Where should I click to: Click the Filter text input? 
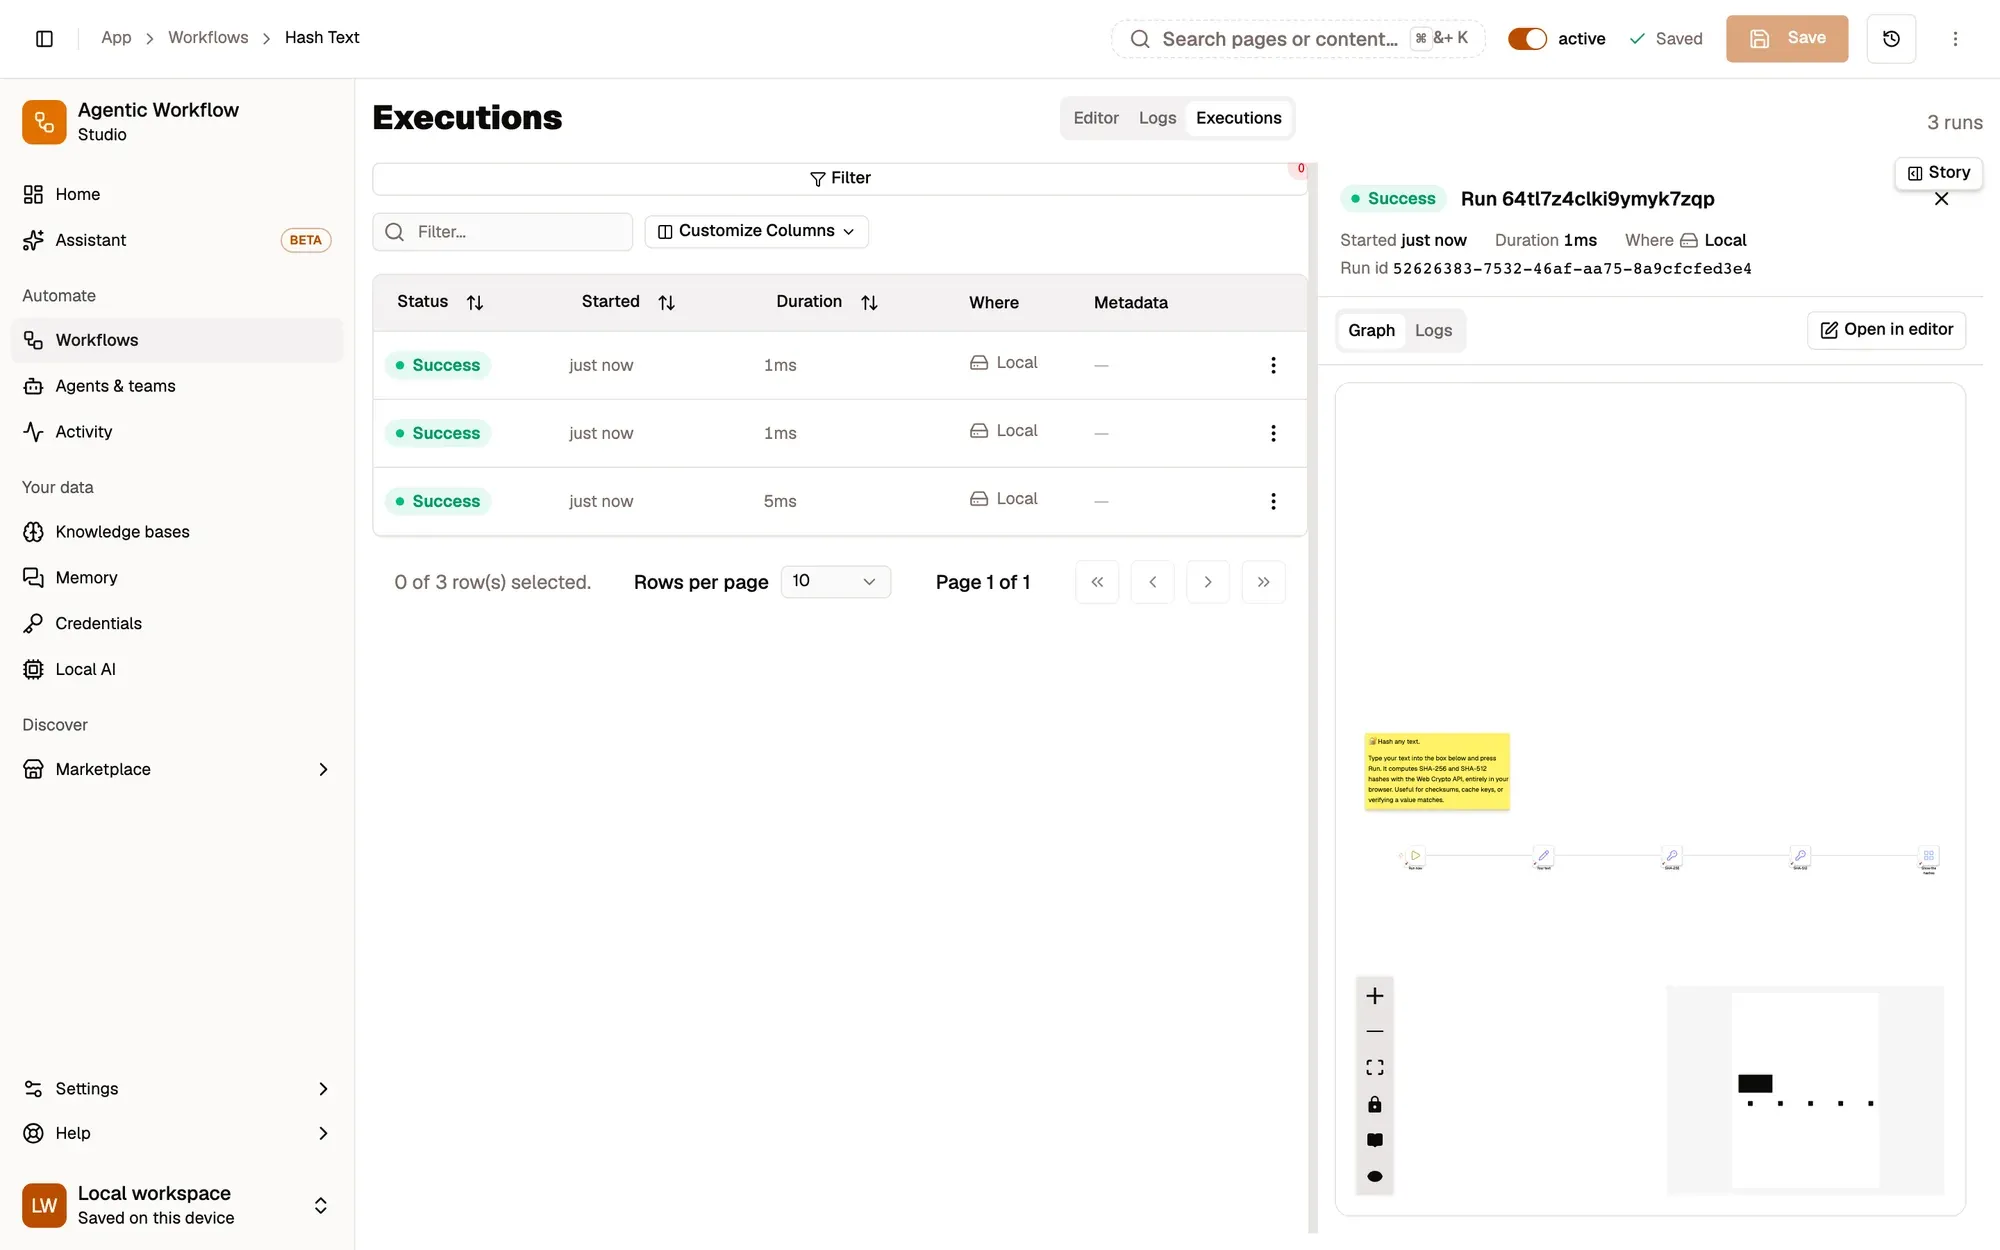503,232
